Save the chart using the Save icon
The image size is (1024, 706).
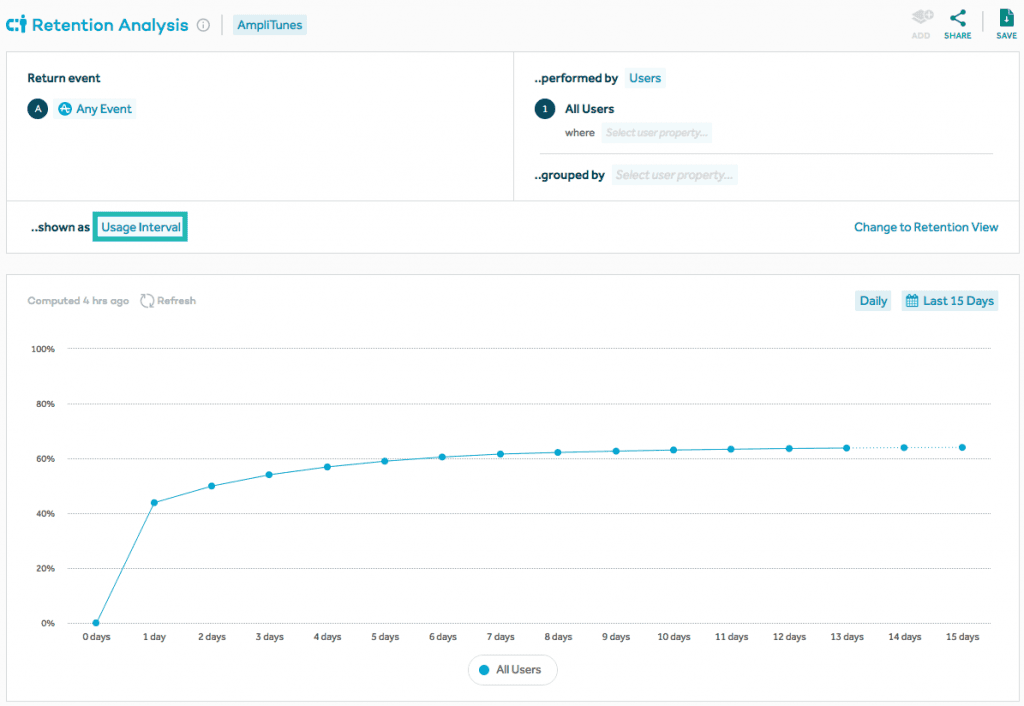pos(1006,19)
